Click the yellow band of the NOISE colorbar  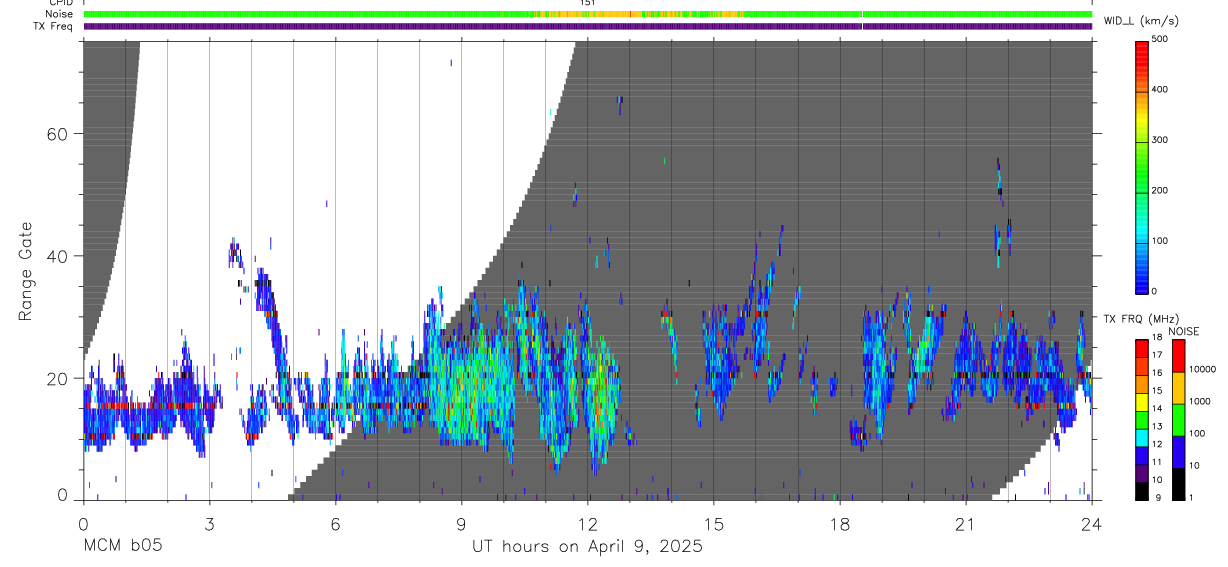pos(1178,388)
